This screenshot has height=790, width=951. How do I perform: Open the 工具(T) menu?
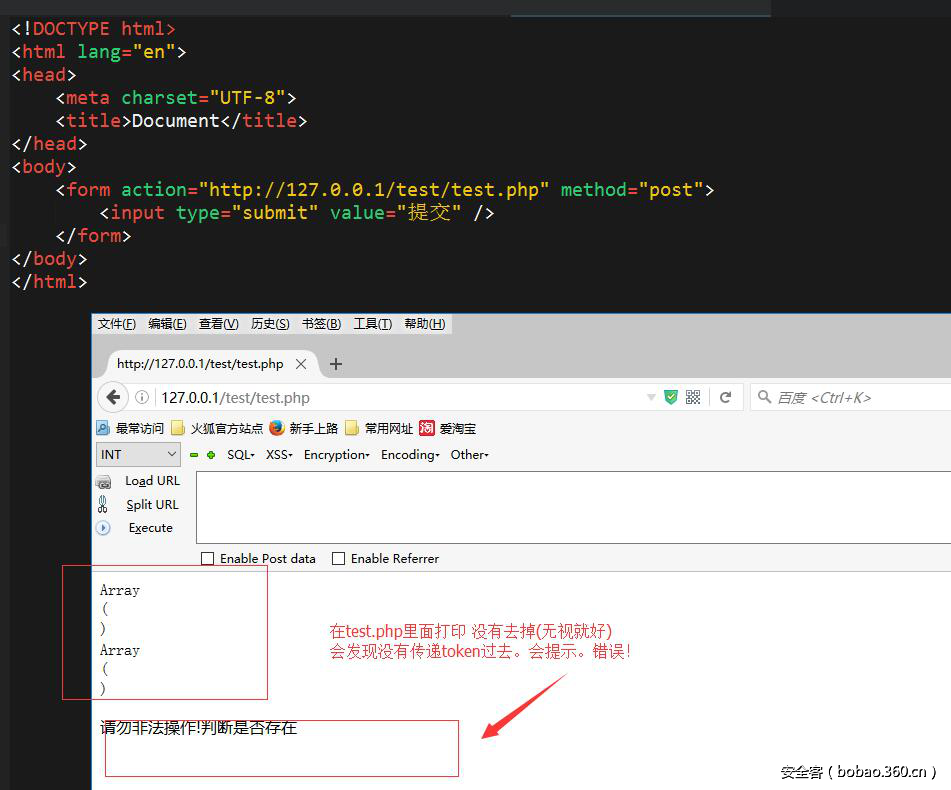372,324
